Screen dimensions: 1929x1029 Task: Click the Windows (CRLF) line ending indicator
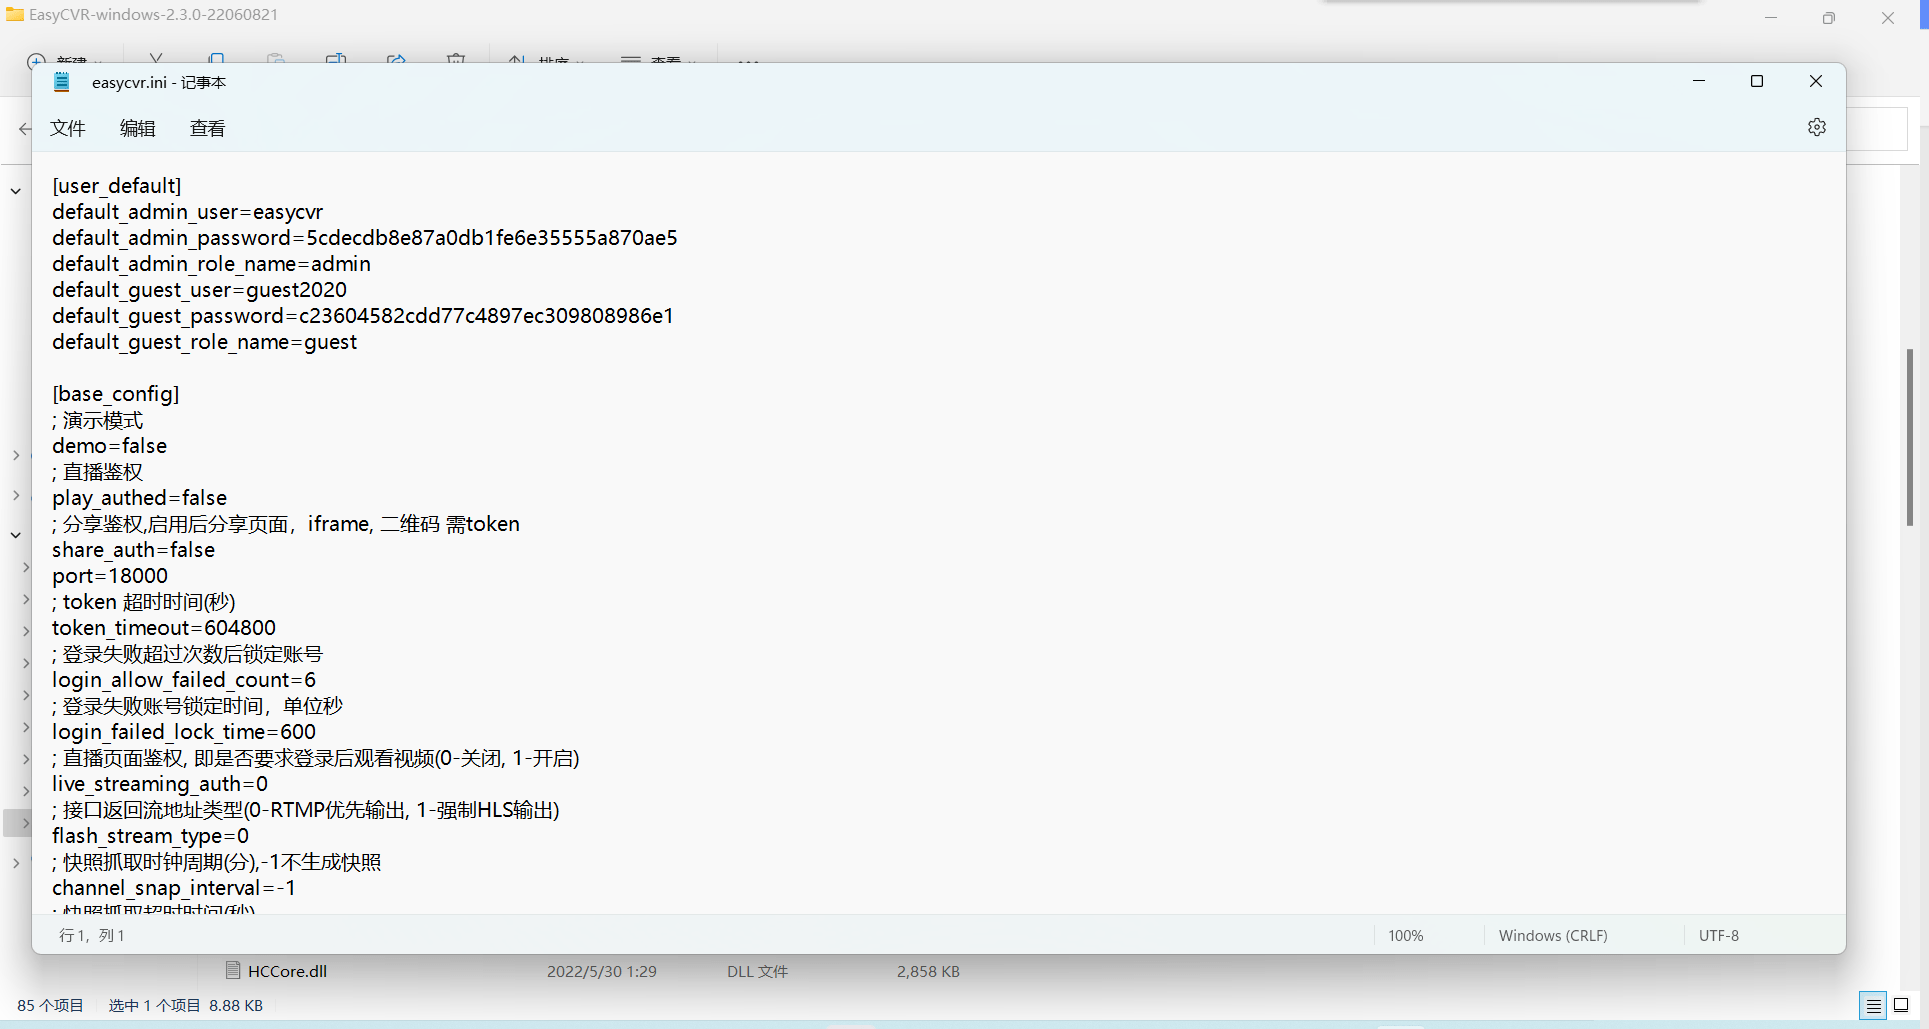tap(1553, 935)
